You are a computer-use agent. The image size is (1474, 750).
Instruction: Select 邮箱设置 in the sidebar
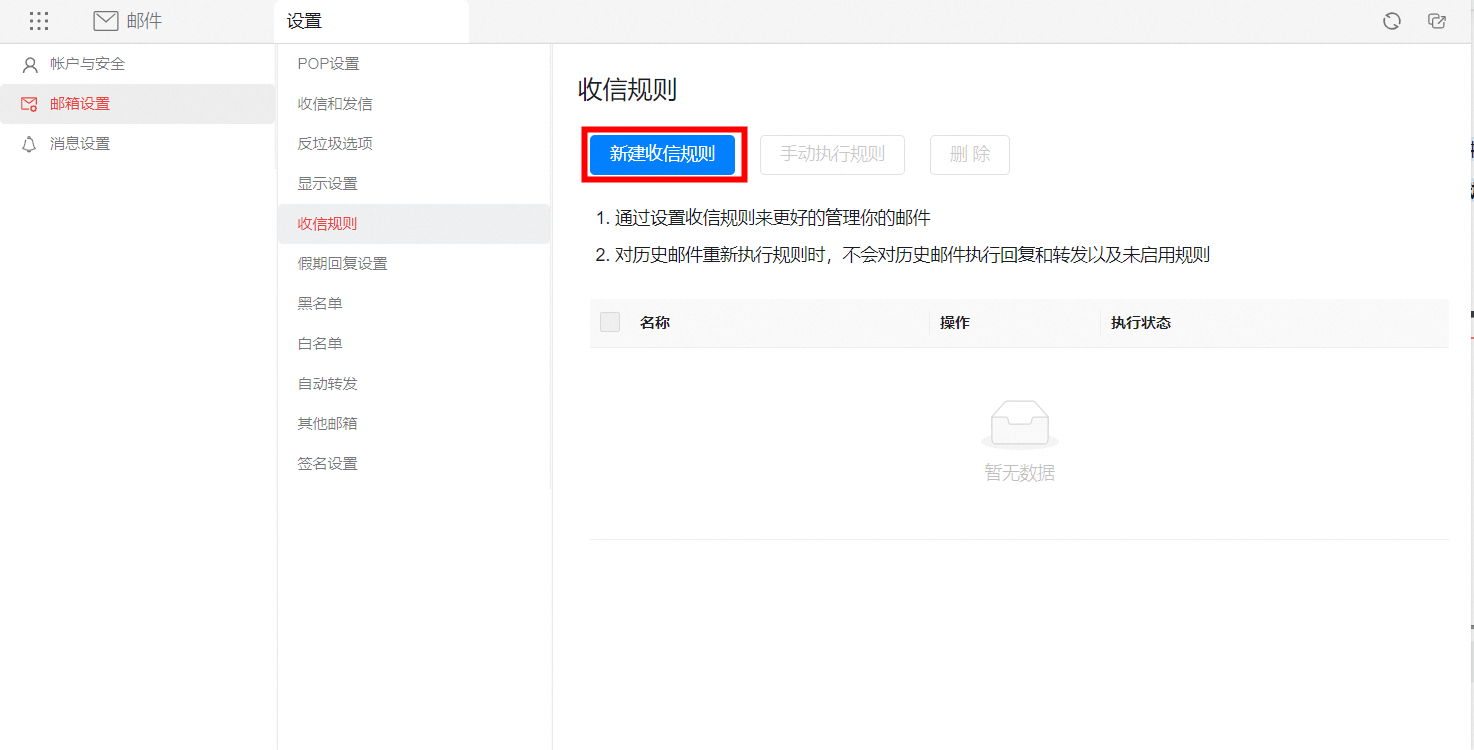click(138, 104)
